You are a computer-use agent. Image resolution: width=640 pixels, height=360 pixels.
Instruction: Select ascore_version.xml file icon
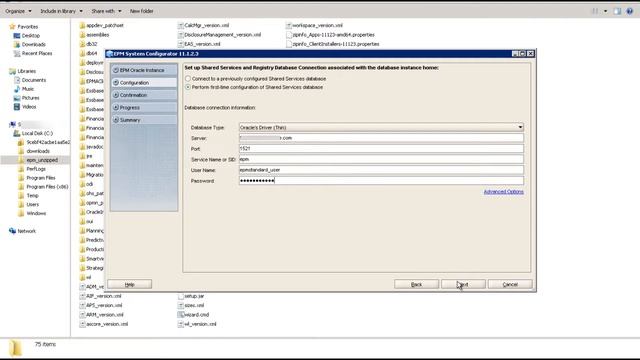coord(82,324)
